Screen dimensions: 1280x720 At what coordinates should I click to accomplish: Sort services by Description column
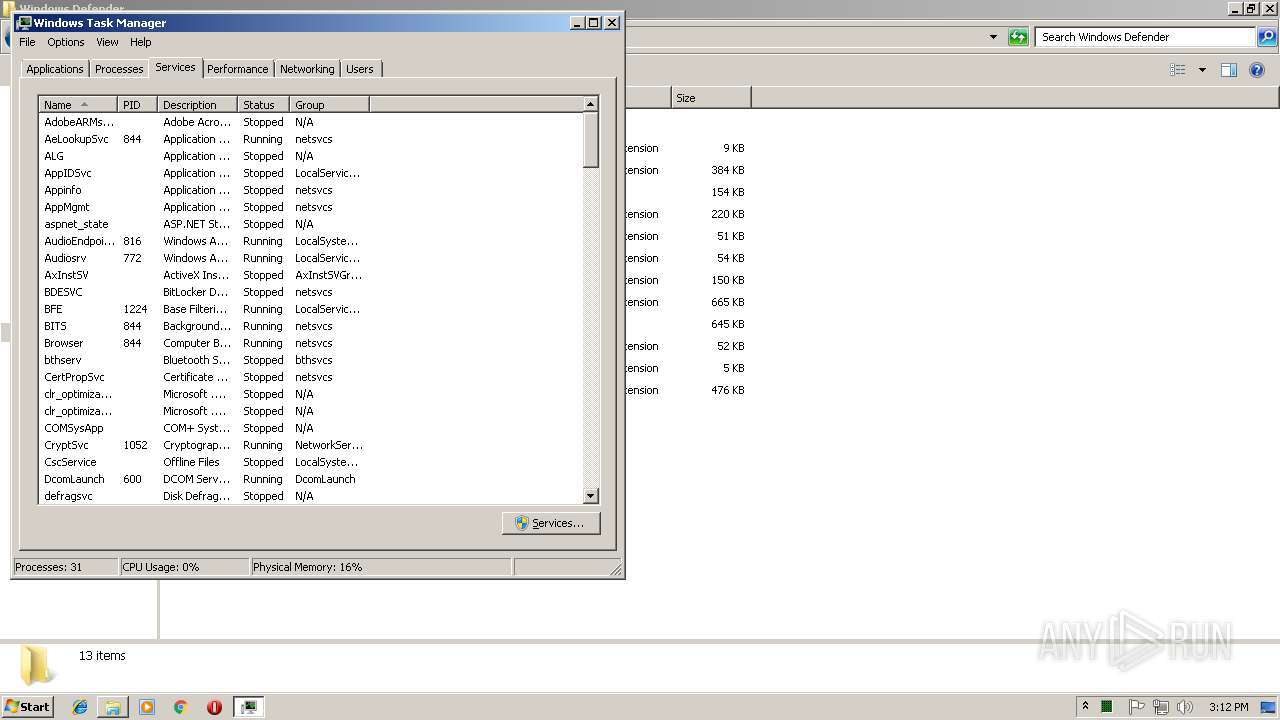(x=197, y=105)
